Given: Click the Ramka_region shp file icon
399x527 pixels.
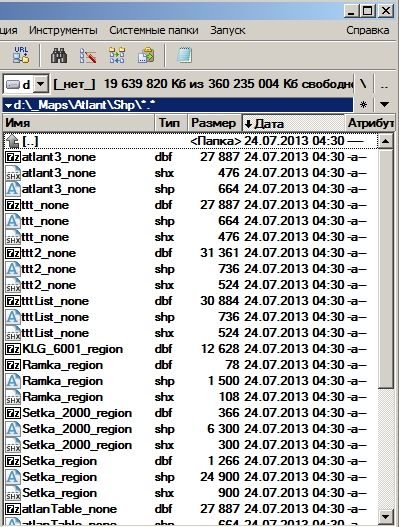Looking at the screenshot, I should point(13,381).
